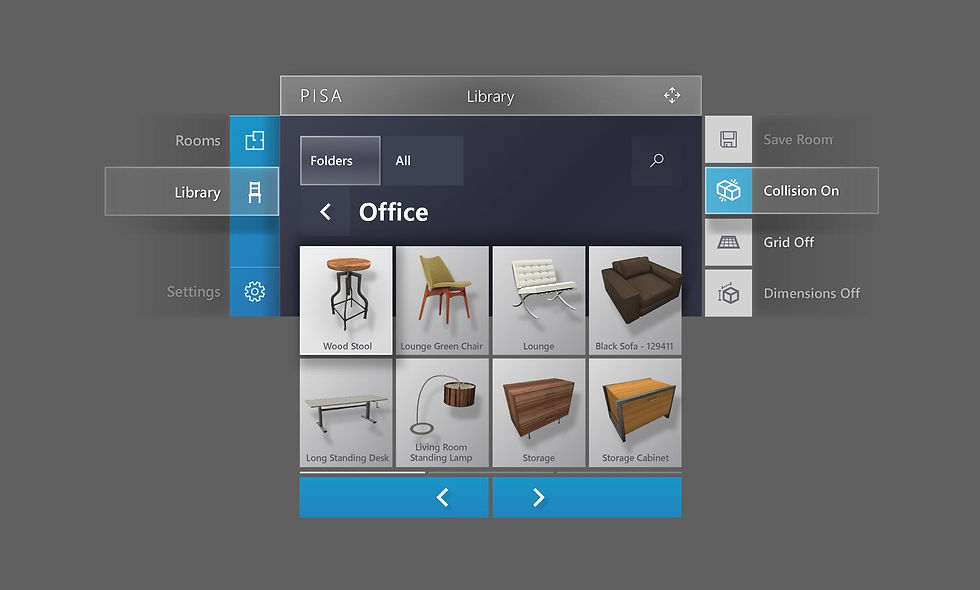
Task: Toggle the Collision On cube icon
Action: coord(728,191)
